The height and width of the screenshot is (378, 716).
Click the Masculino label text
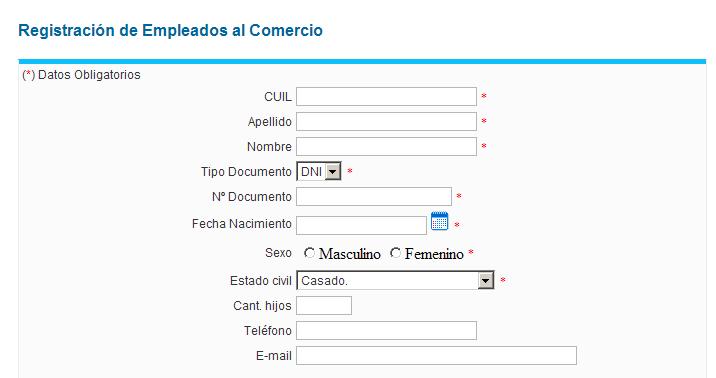[x=350, y=254]
